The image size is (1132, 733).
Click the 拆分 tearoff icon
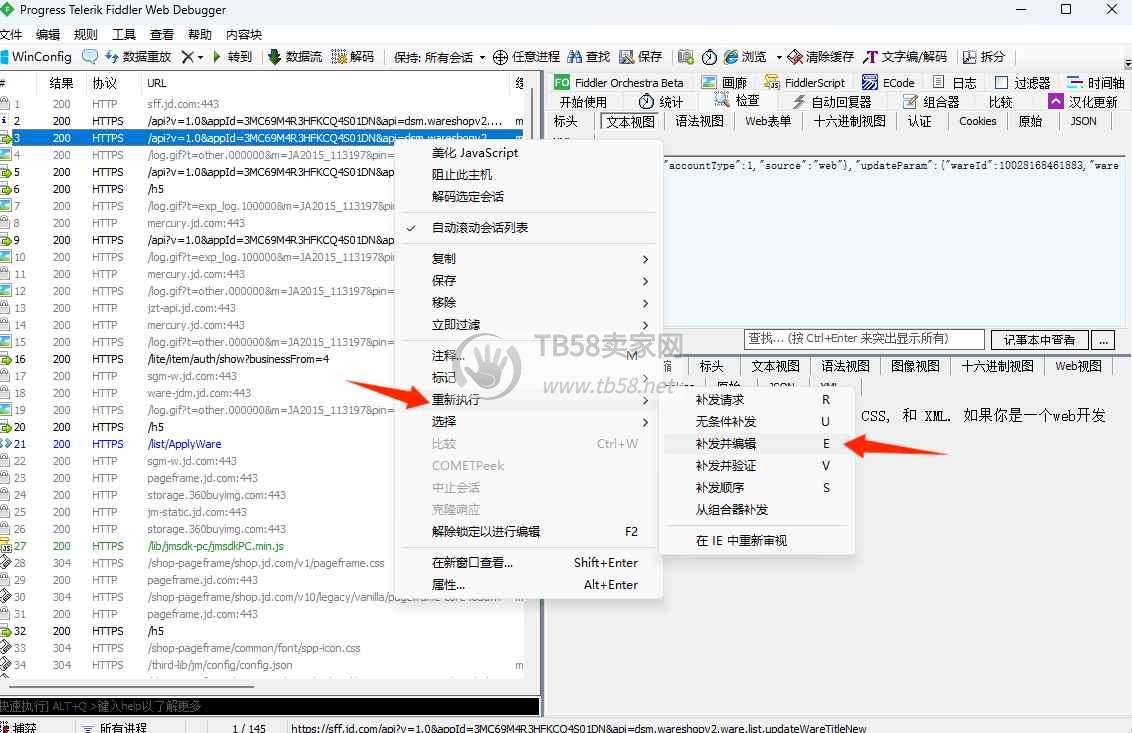pos(969,56)
